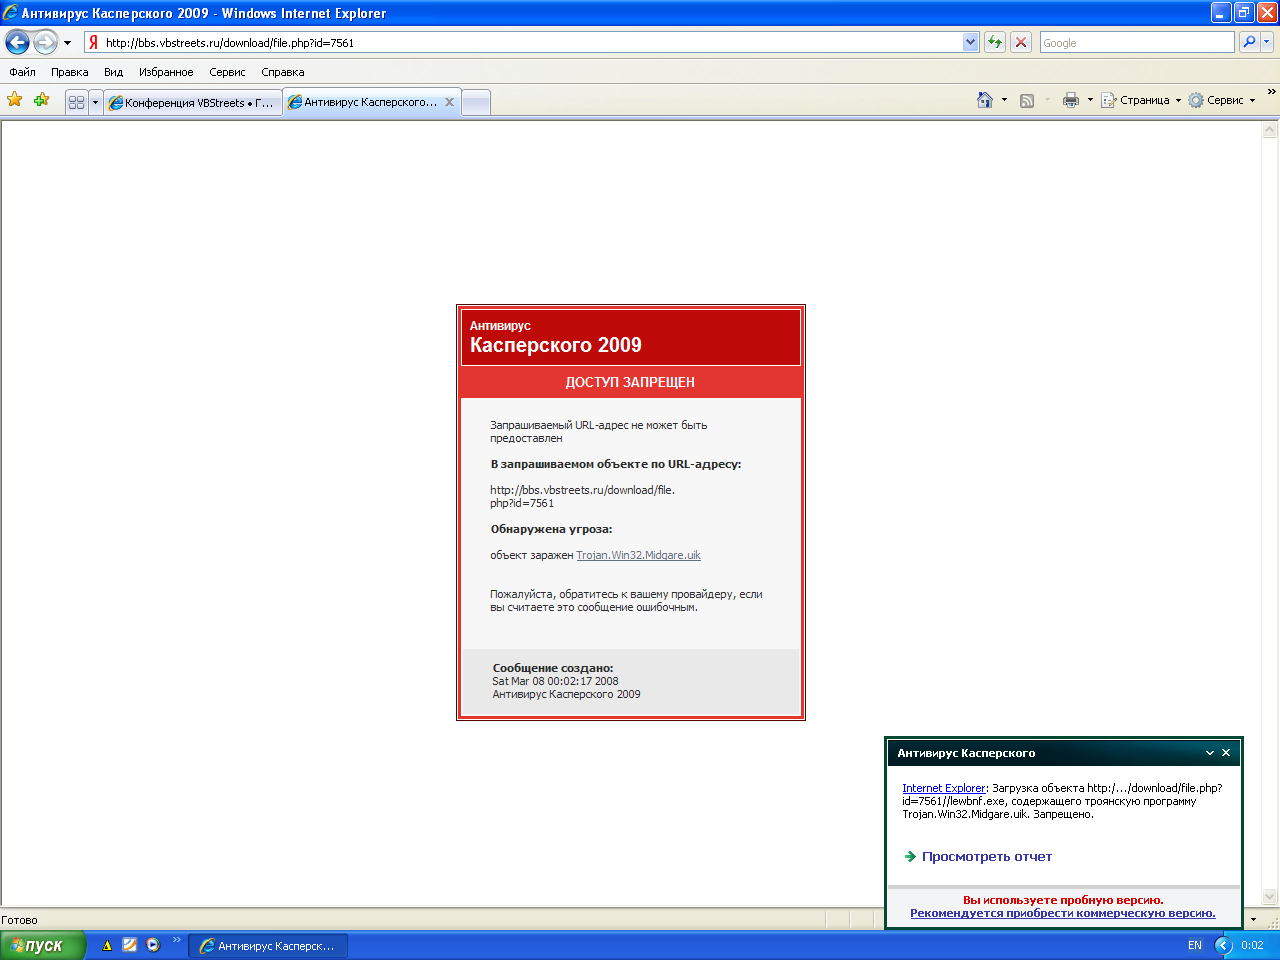The height and width of the screenshot is (960, 1280).
Task: Open the пуск Start menu
Action: pyautogui.click(x=43, y=945)
